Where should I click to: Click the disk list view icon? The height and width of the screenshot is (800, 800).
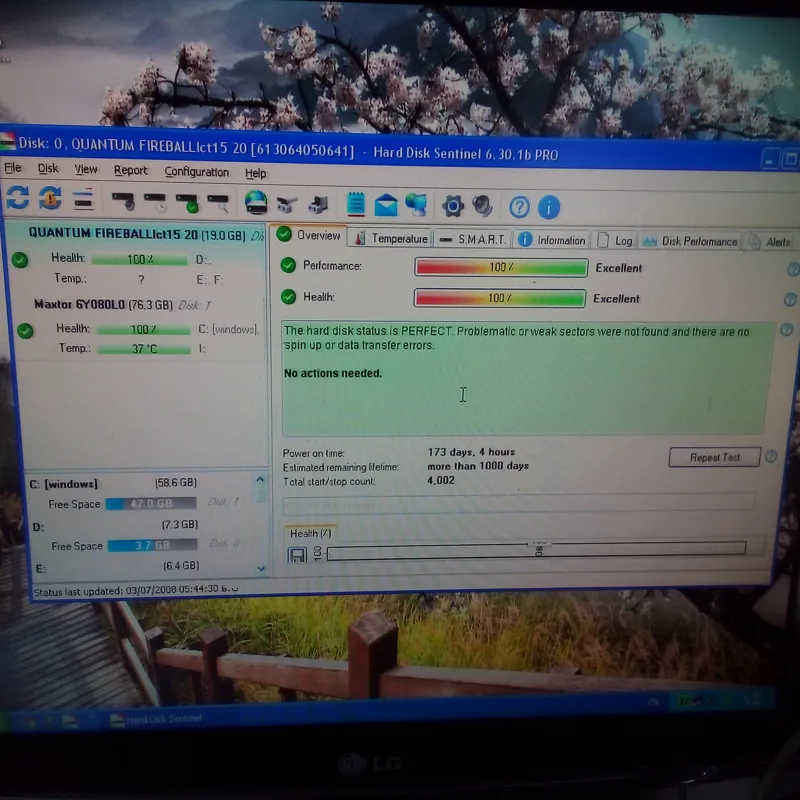(x=83, y=199)
